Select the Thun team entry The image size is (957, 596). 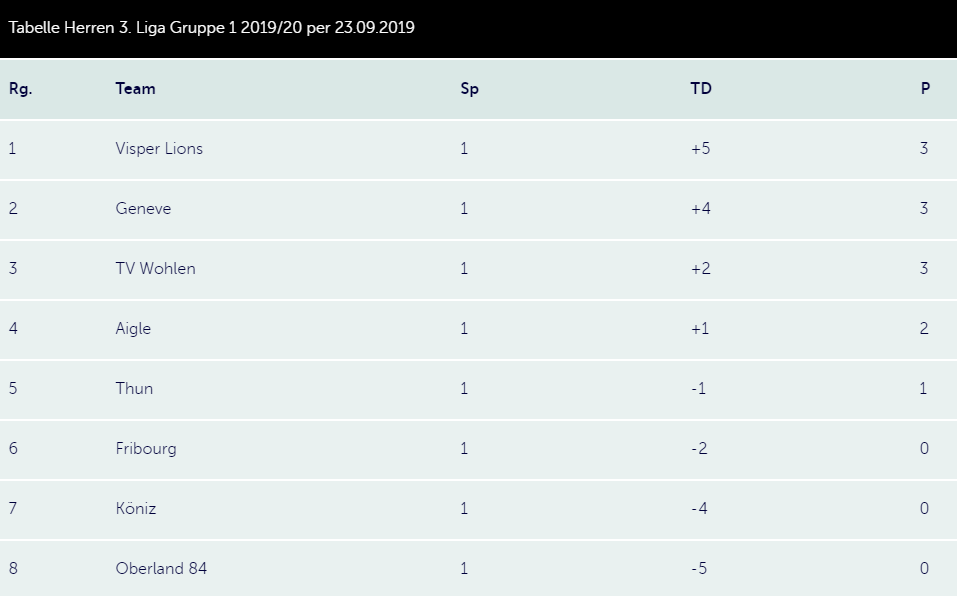pyautogui.click(x=134, y=389)
